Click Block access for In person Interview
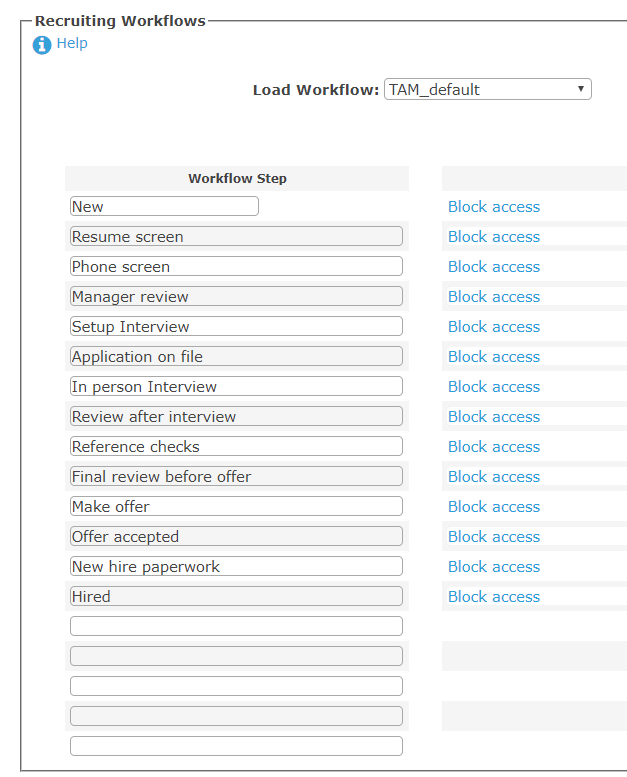The image size is (627, 777). tap(494, 387)
